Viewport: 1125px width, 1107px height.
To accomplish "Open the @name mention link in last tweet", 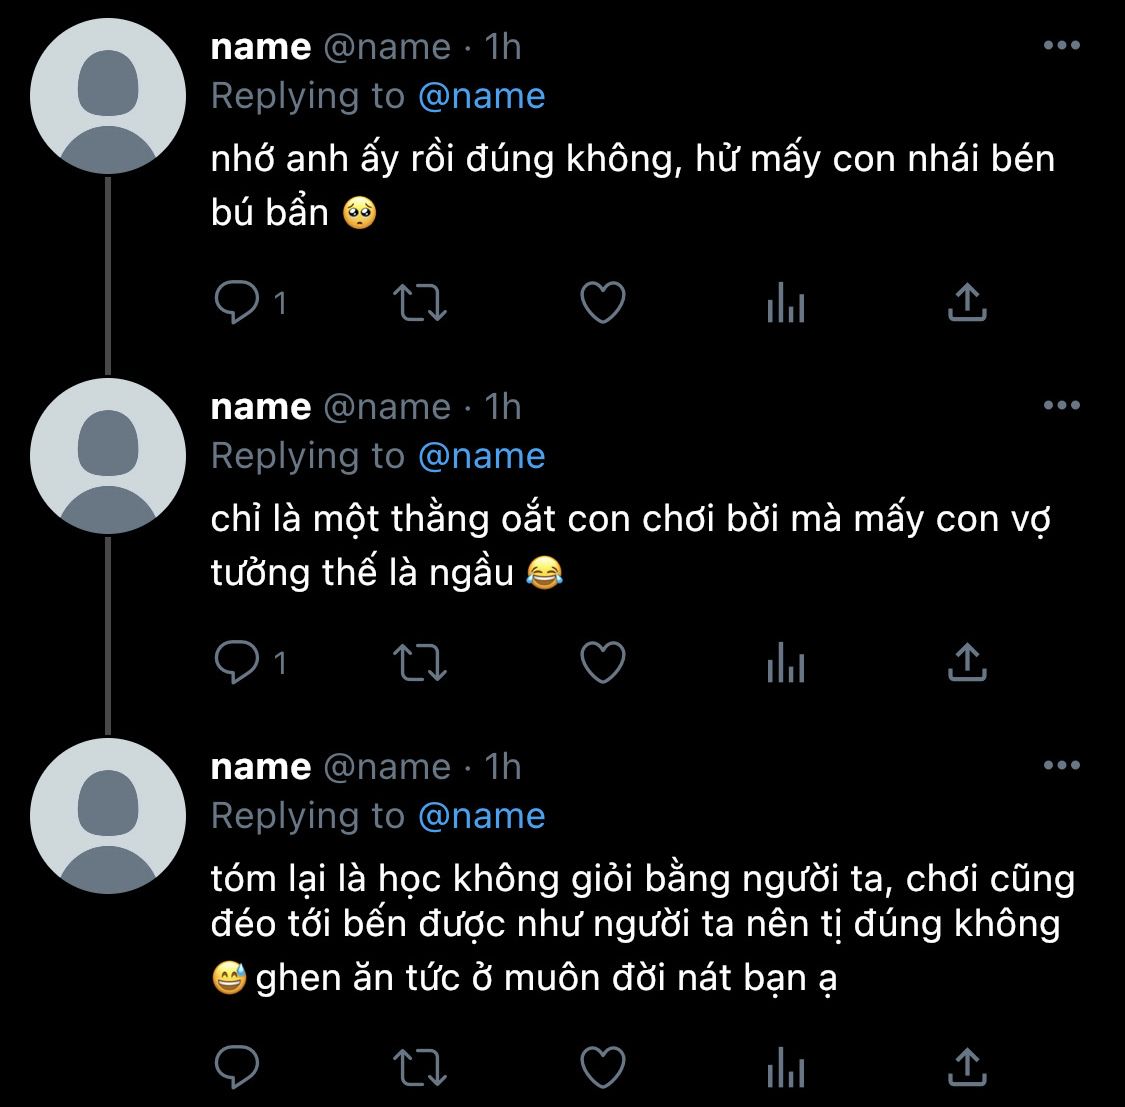I will [x=481, y=816].
